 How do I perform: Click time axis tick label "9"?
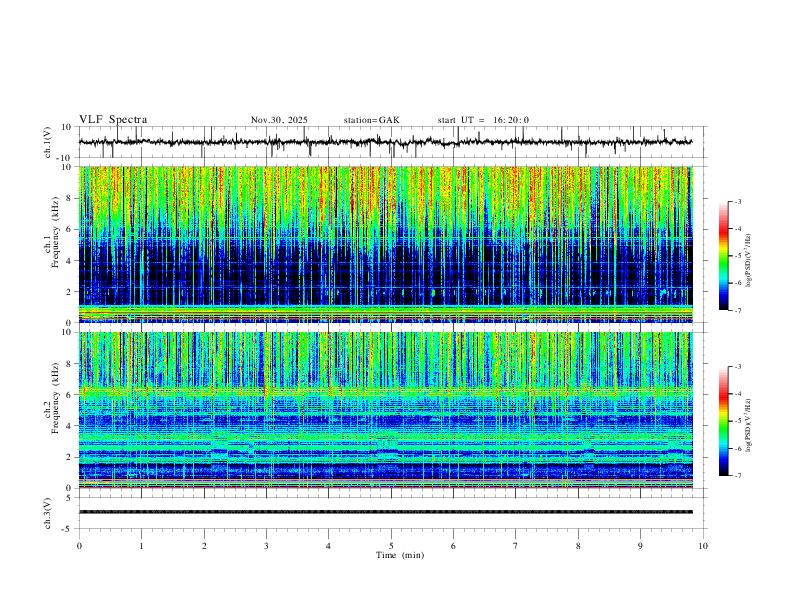640,546
